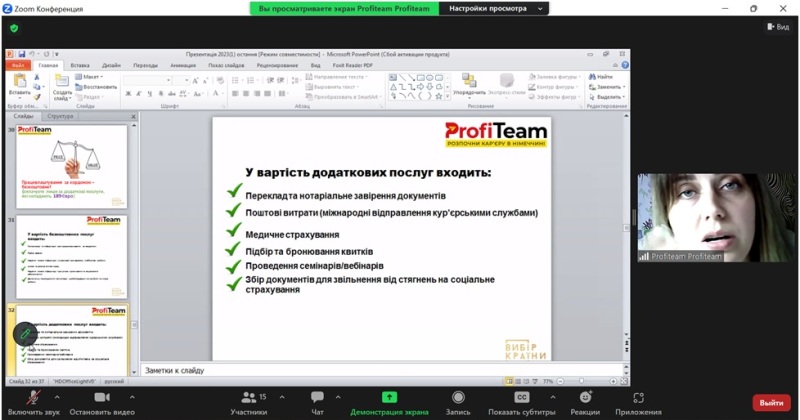Switch to the Вставка ribbon tab
Image resolution: width=800 pixels, height=420 pixels.
80,65
